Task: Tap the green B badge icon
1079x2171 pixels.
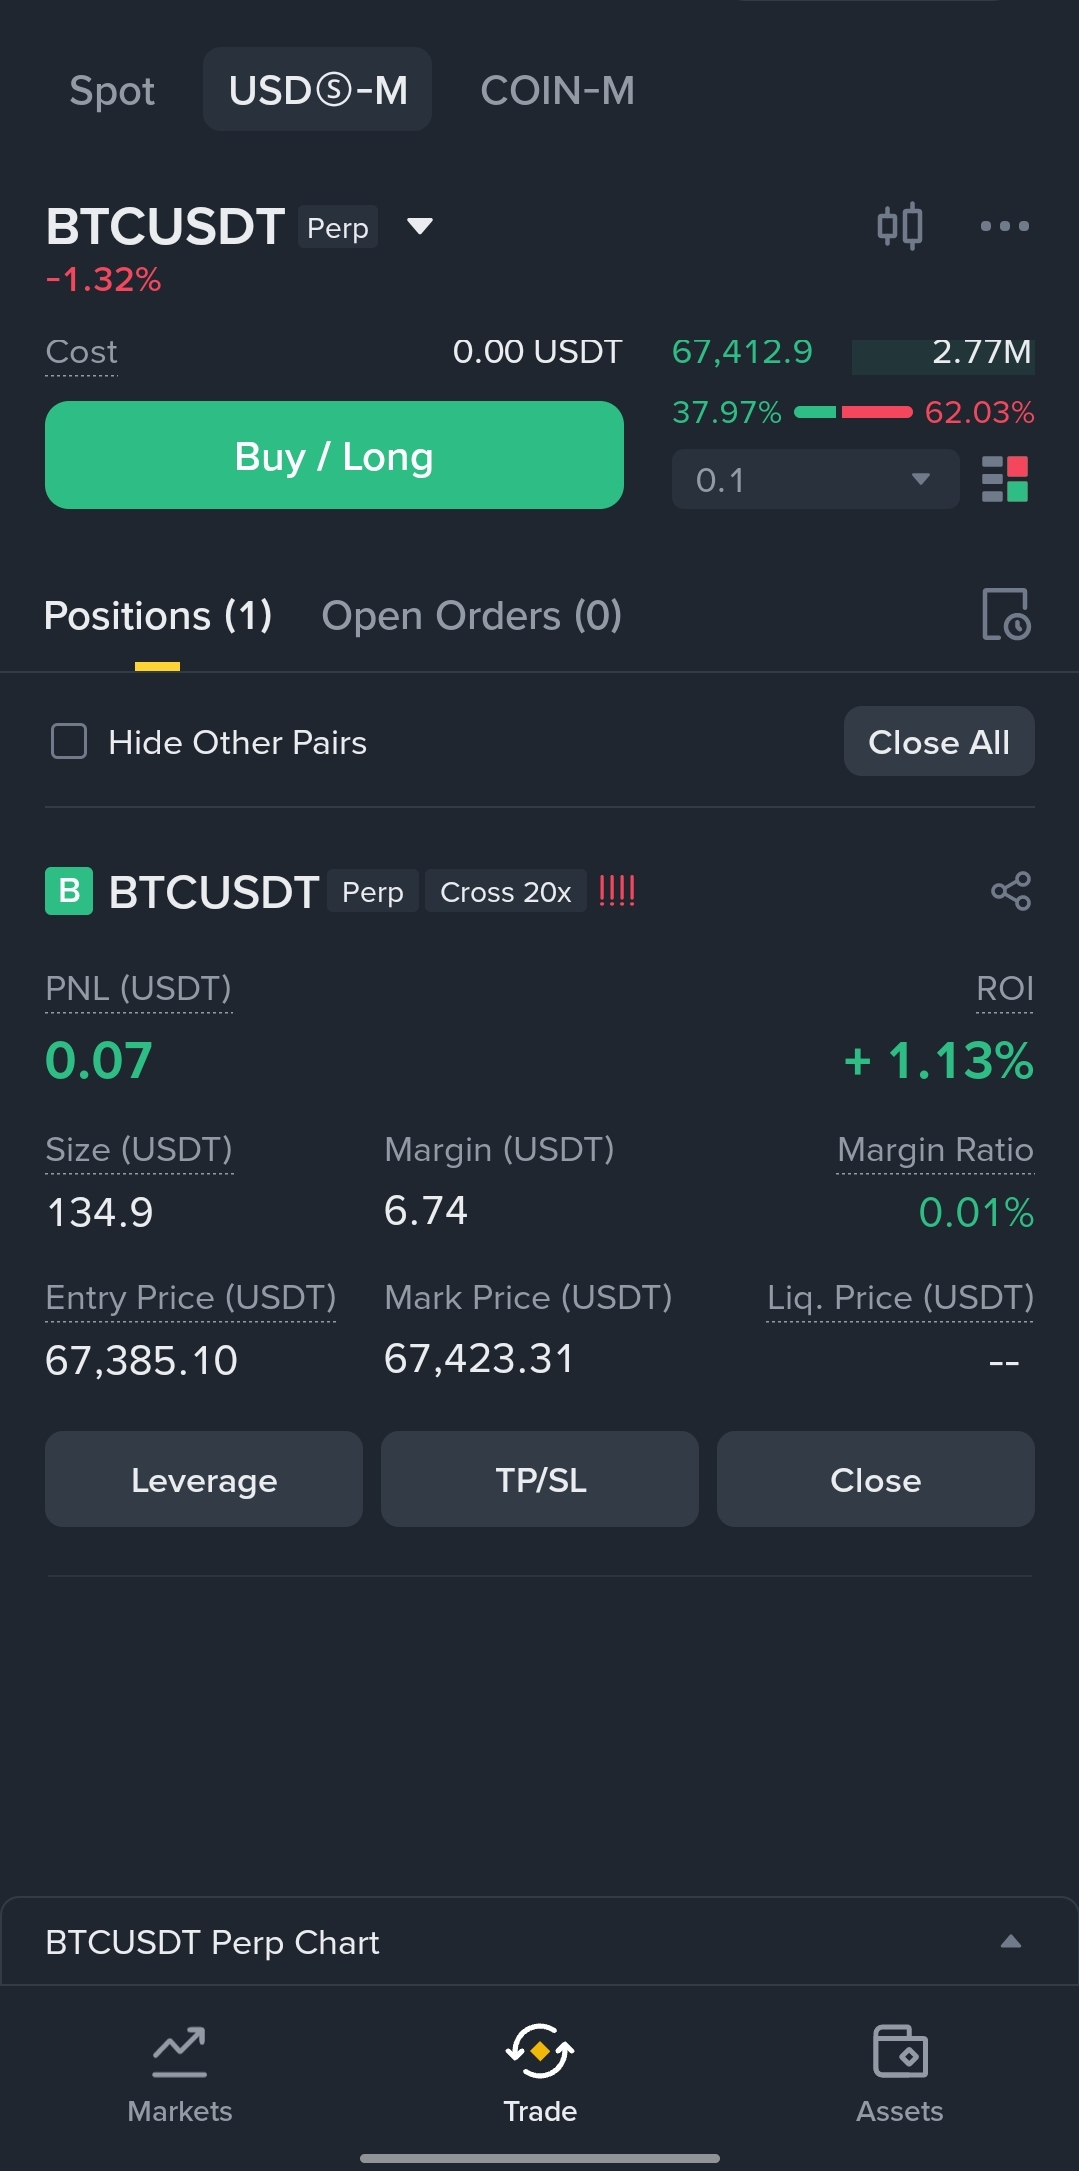Action: [x=69, y=891]
